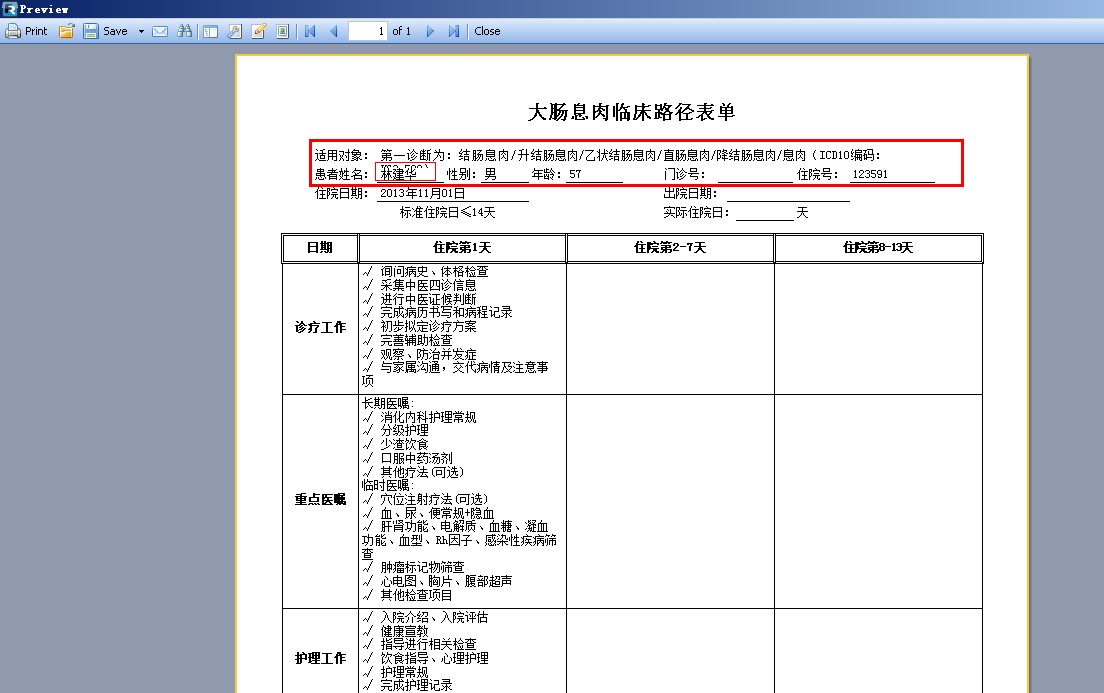
Task: Send report by email envelope icon
Action: tap(161, 31)
